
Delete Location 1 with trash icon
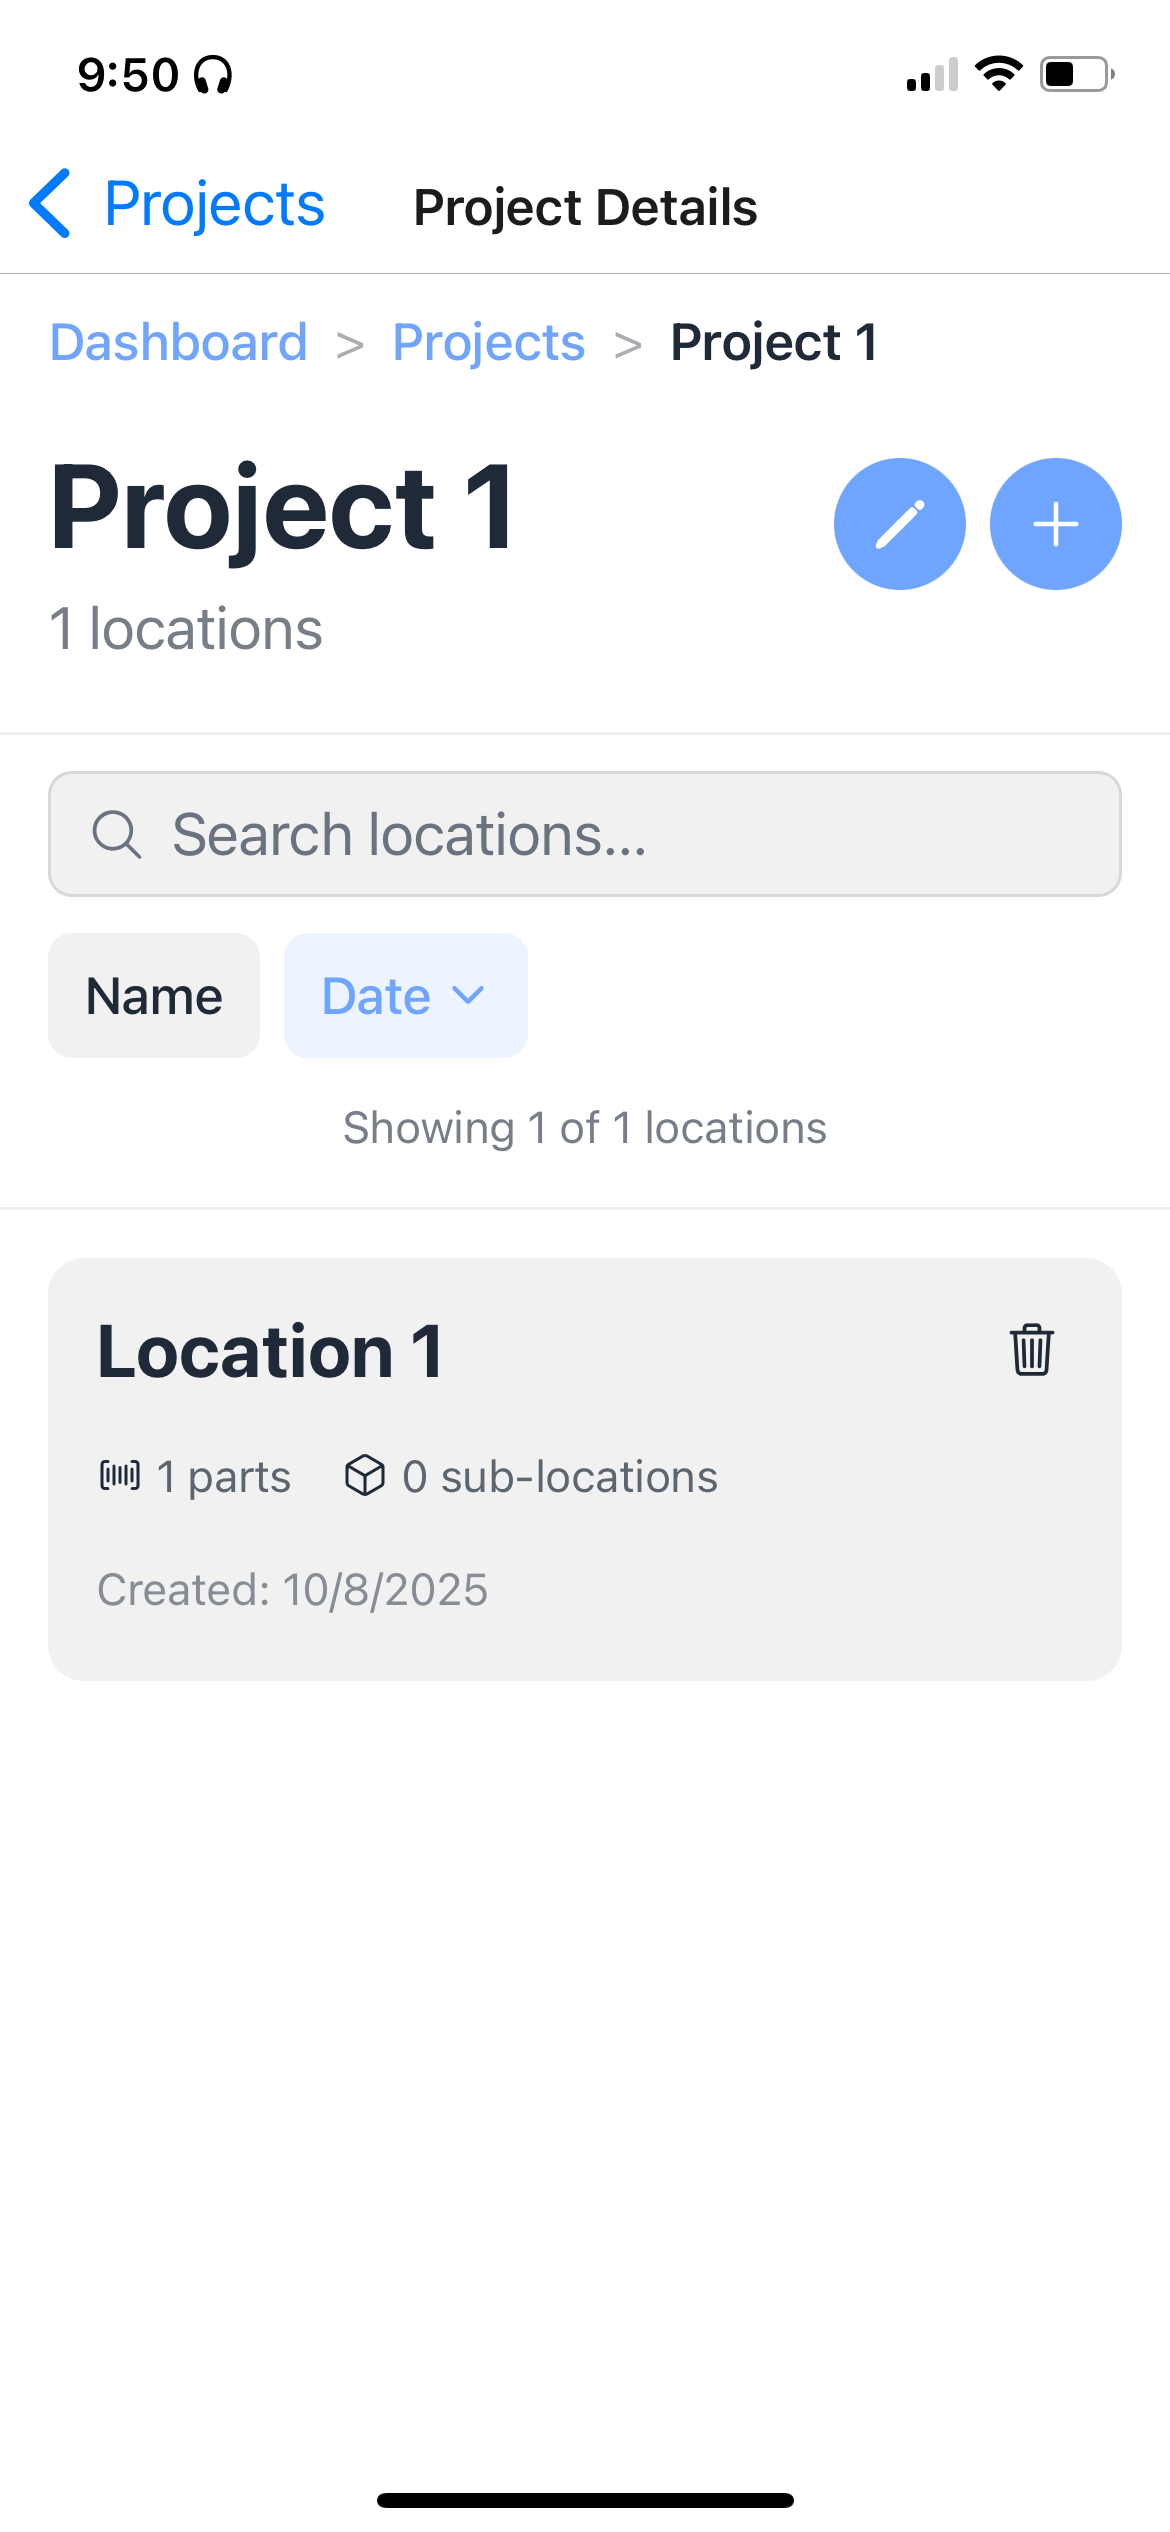click(x=1031, y=1350)
